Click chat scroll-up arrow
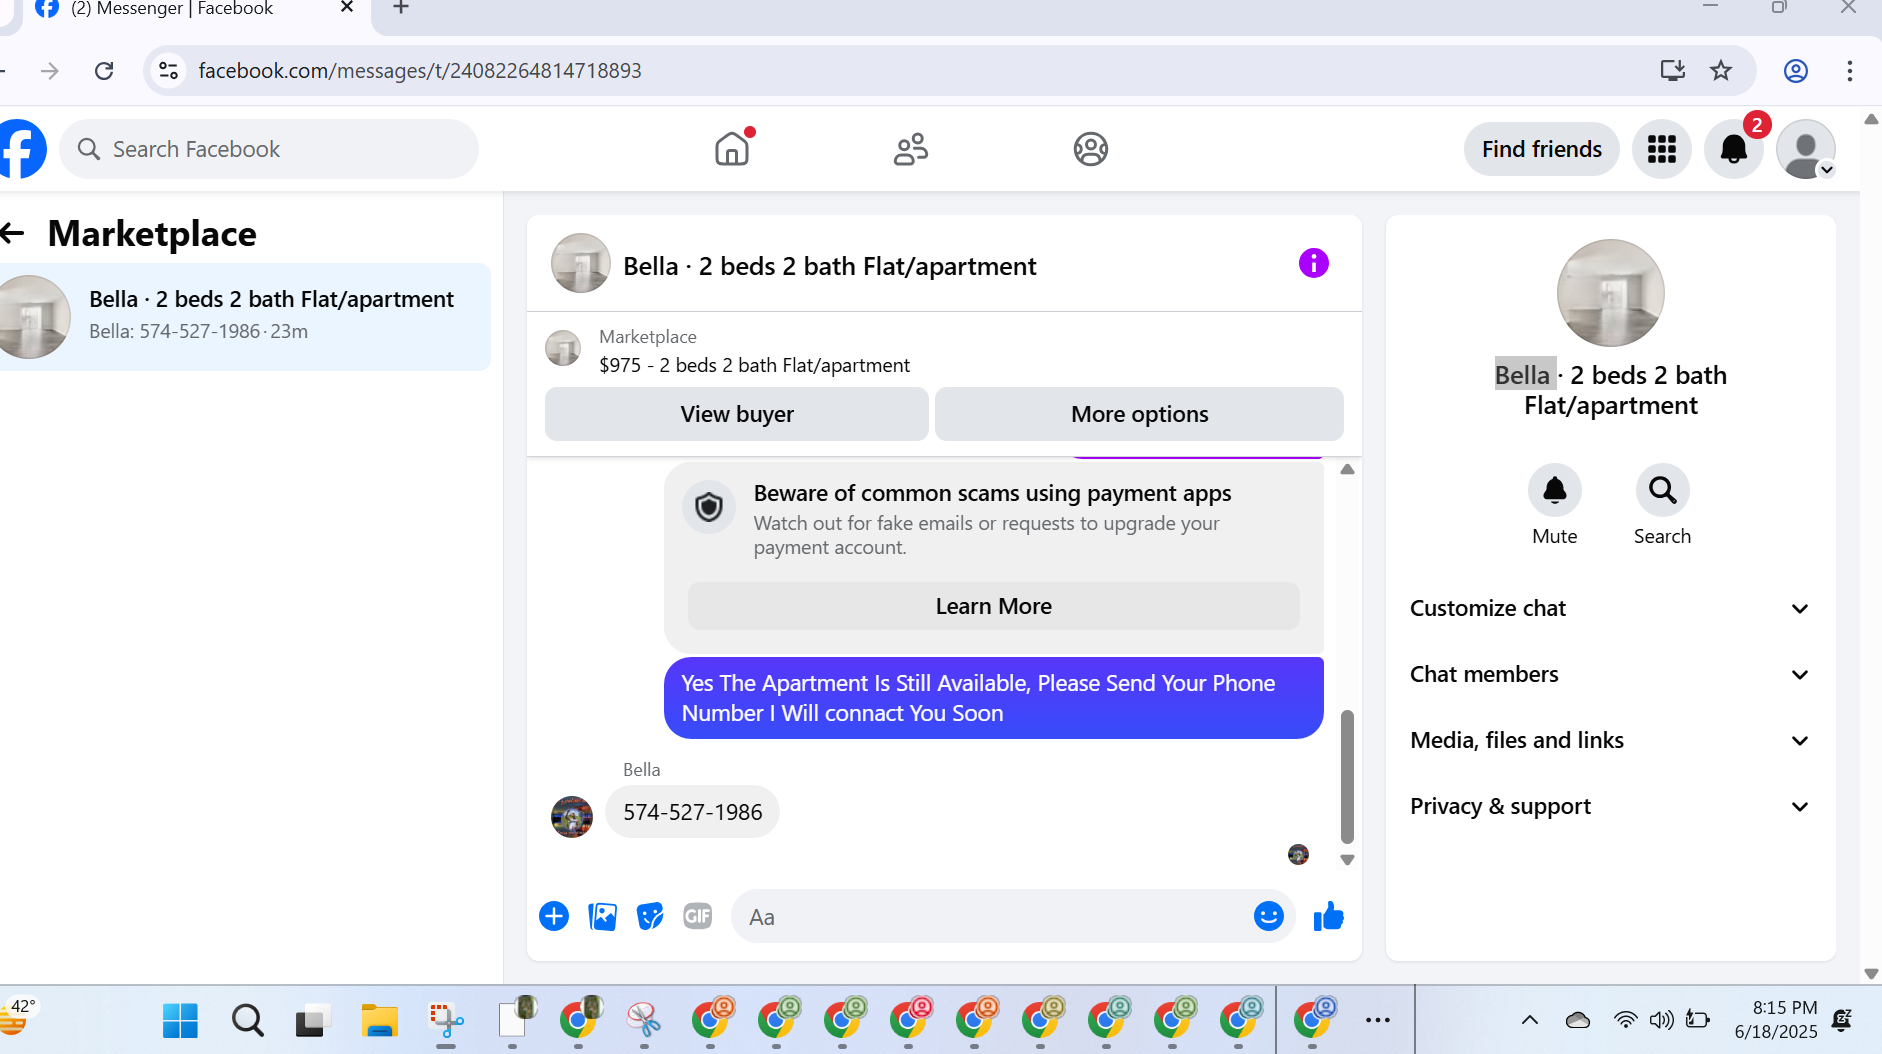Viewport: 1882px width, 1054px height. click(x=1347, y=469)
